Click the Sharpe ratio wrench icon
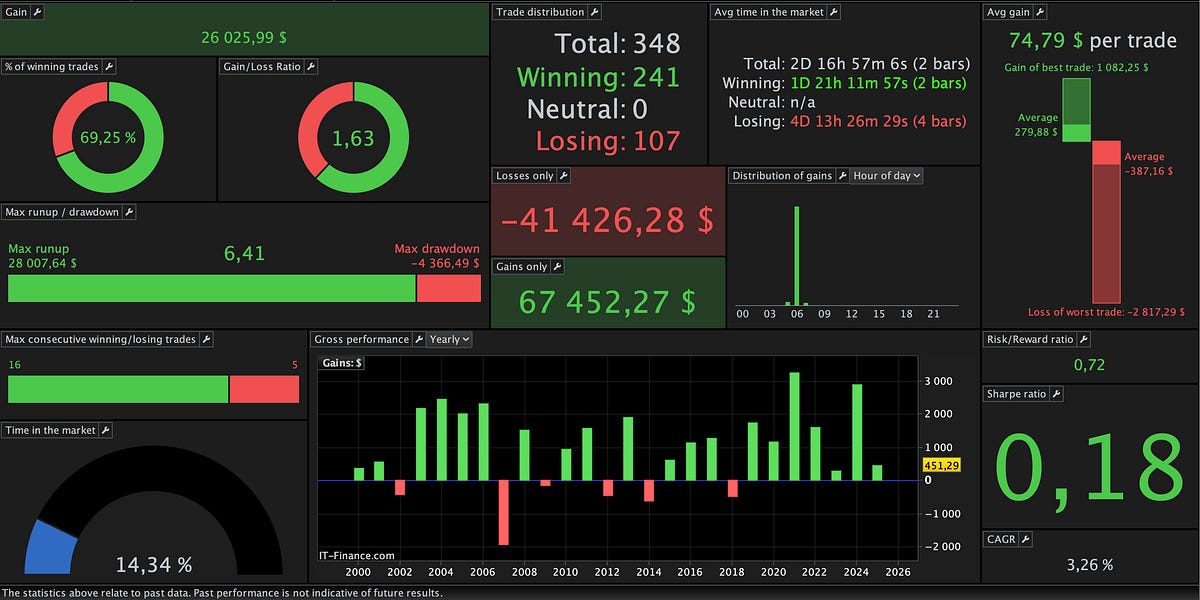This screenshot has height=600, width=1200. pos(1056,394)
